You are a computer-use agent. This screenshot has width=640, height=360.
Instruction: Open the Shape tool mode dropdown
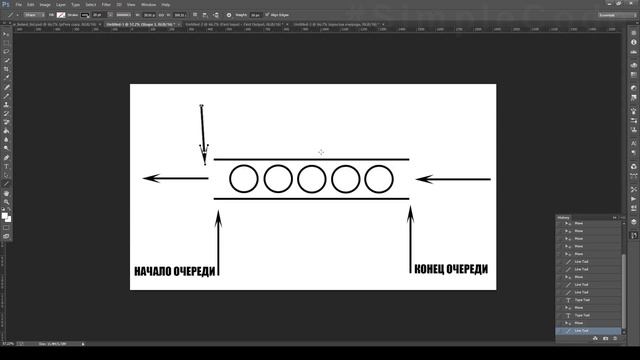34,15
